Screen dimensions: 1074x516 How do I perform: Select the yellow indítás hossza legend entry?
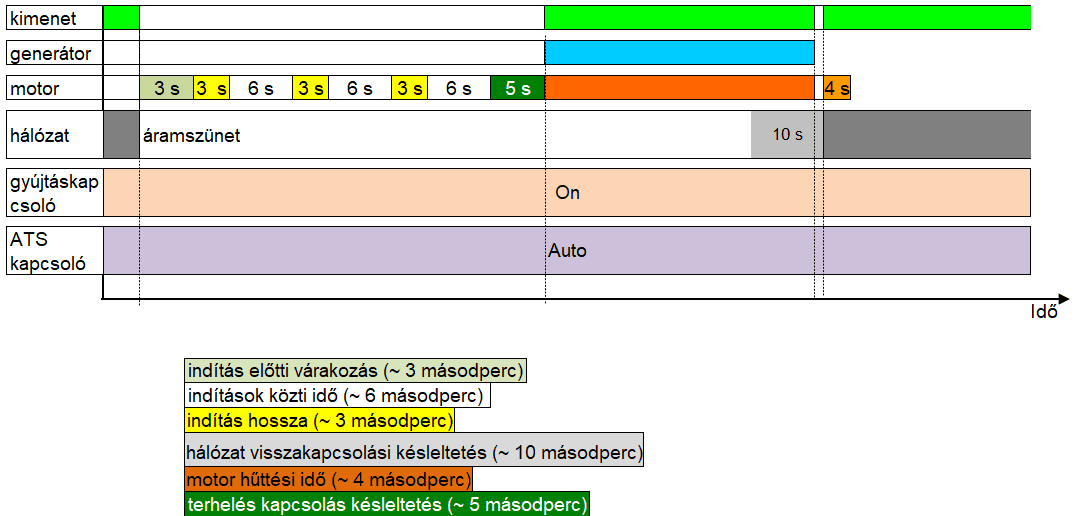click(320, 420)
